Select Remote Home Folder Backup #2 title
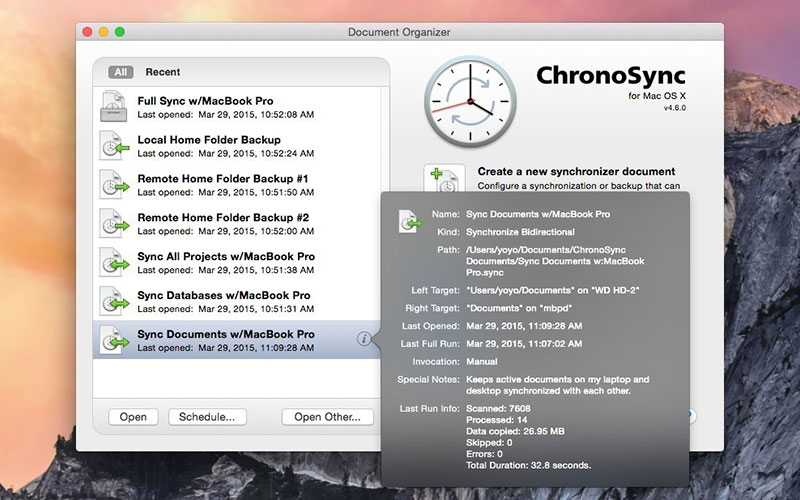Viewport: 800px width, 500px height. pyautogui.click(x=223, y=217)
